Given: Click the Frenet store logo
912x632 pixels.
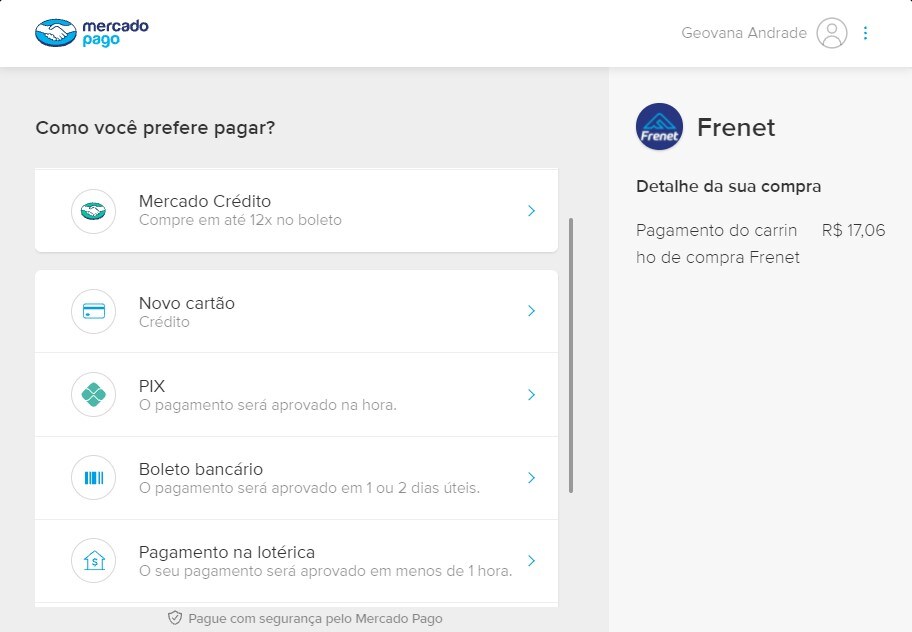Looking at the screenshot, I should [x=659, y=127].
